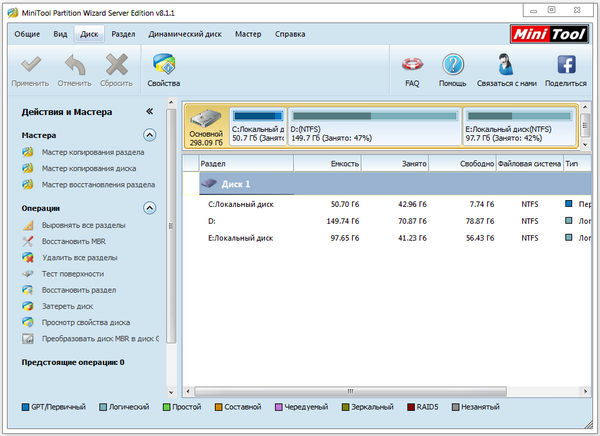Click icon beside Мастер копирования диска

pos(28,168)
